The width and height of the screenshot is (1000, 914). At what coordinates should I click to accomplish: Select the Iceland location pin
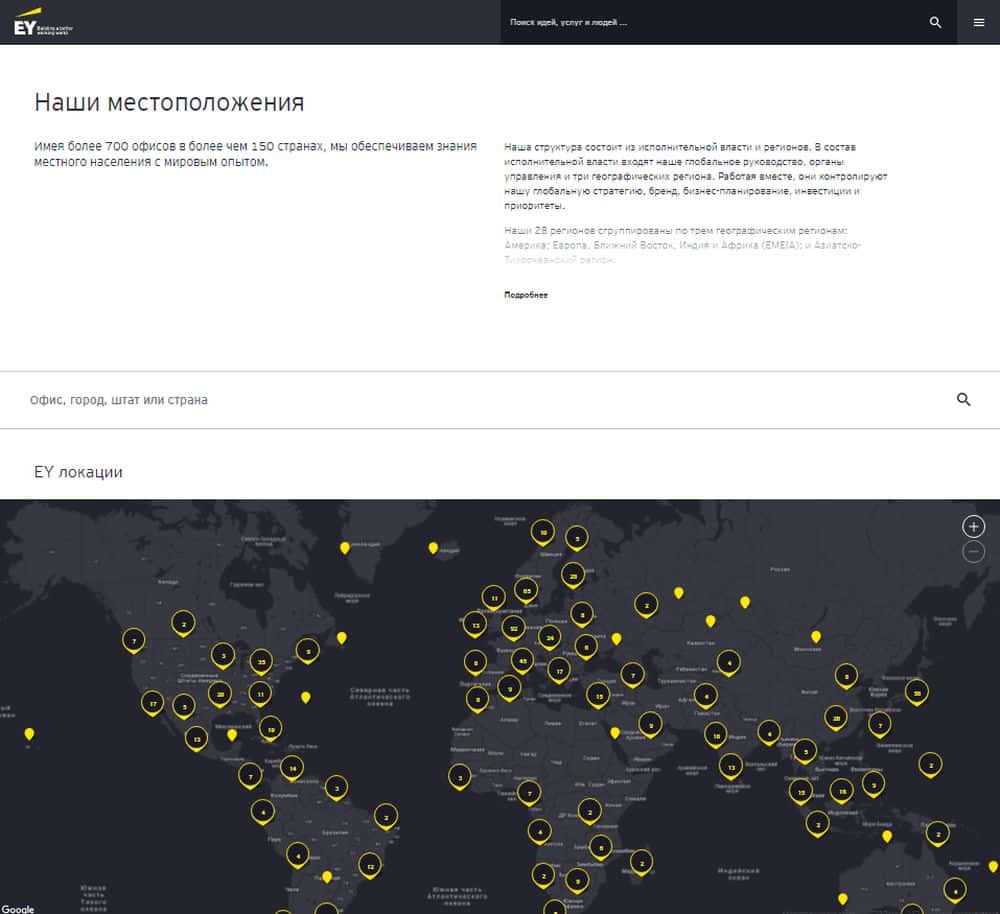[433, 547]
